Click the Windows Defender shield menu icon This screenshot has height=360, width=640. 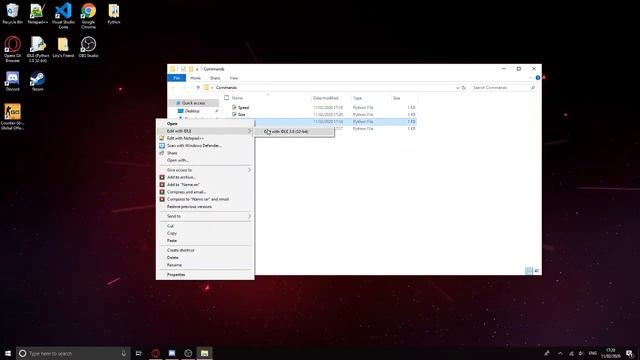[162, 145]
